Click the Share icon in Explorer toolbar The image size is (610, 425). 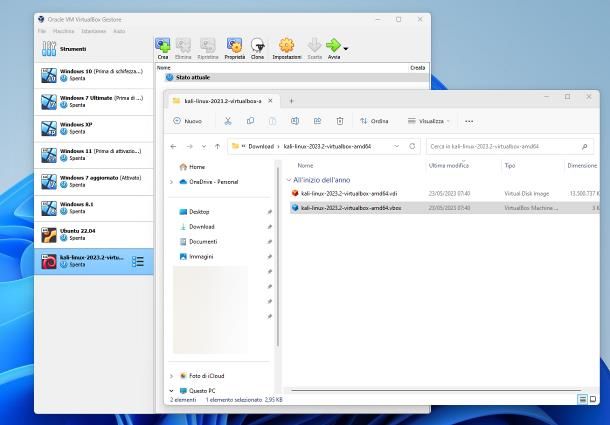point(317,121)
